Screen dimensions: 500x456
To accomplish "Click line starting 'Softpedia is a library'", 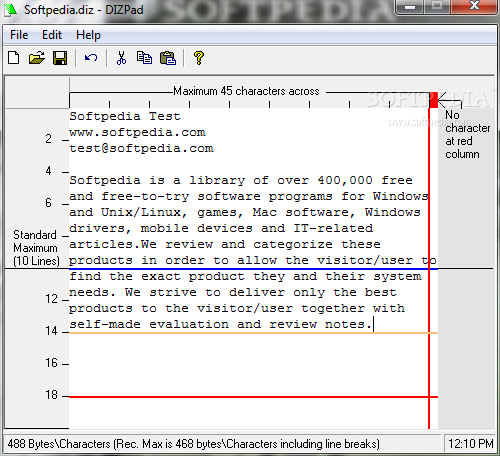I will pyautogui.click(x=241, y=180).
